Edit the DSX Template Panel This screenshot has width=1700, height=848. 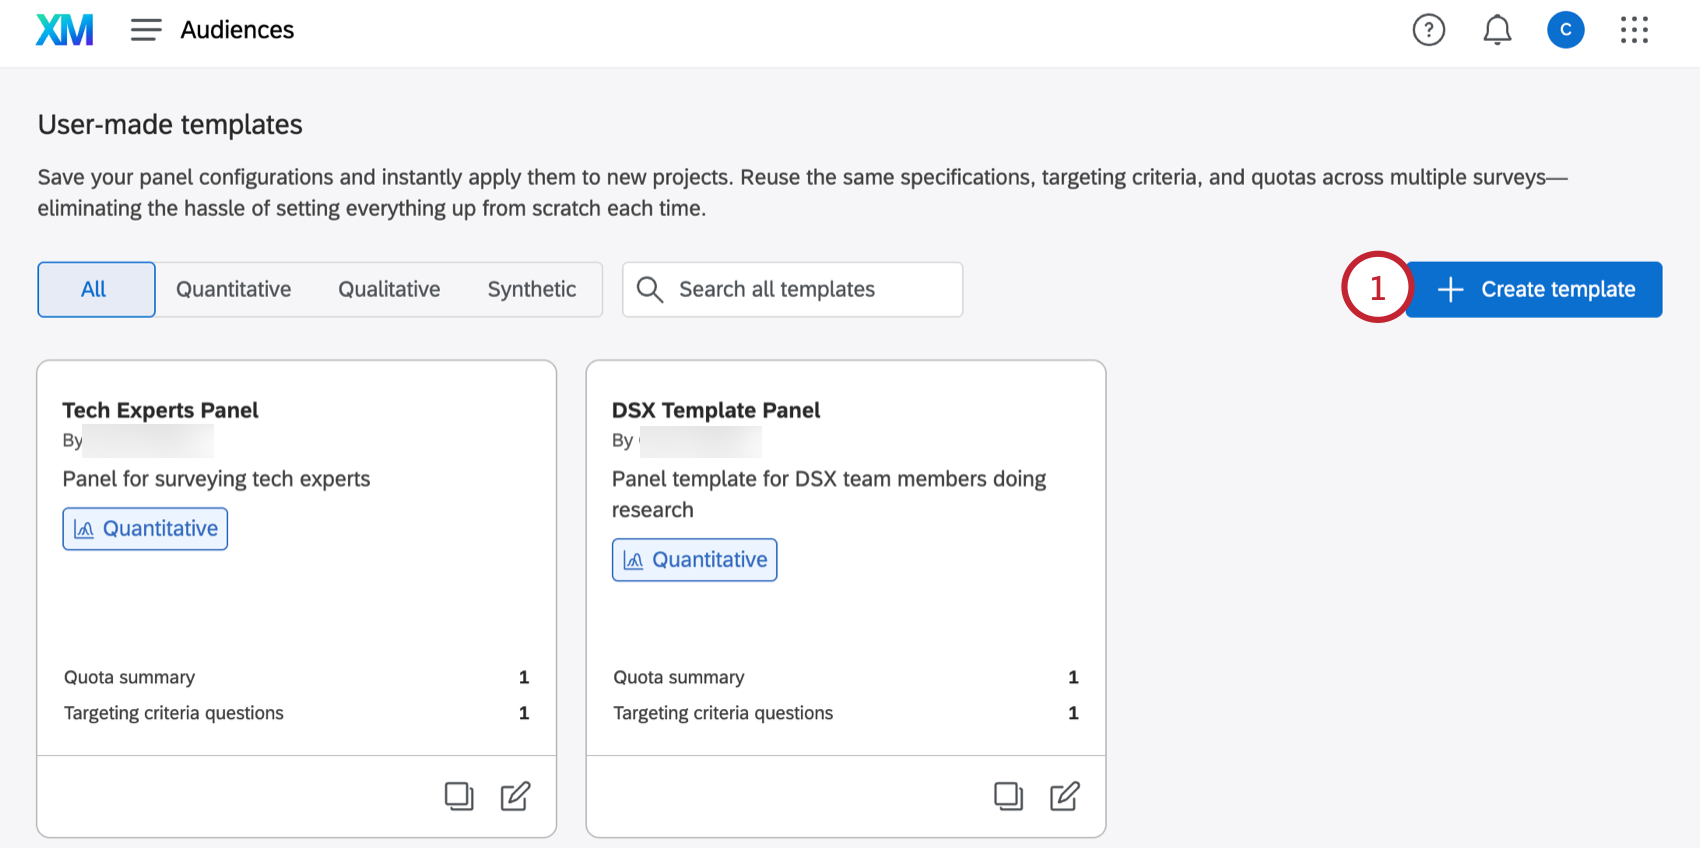pos(1064,796)
